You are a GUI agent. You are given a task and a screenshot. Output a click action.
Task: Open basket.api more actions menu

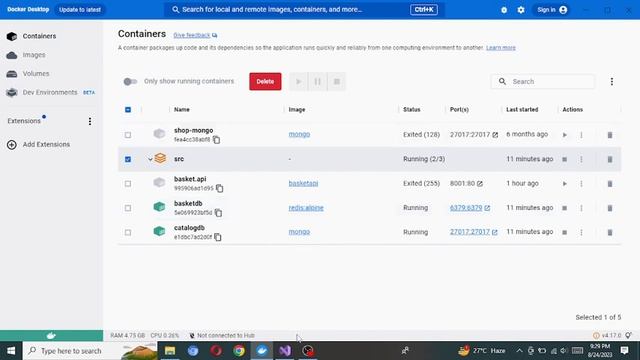point(581,184)
